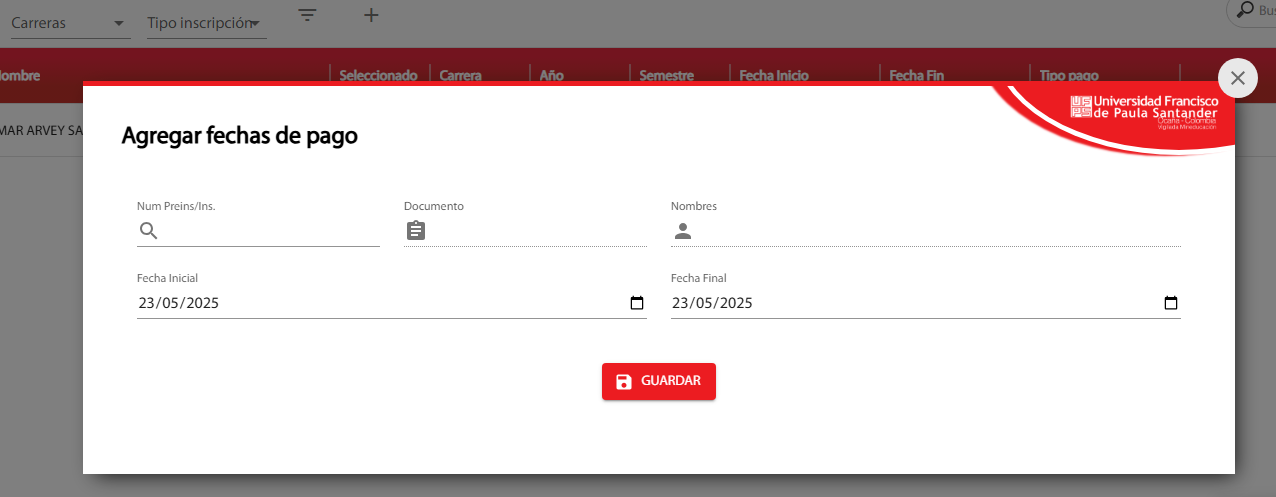
Task: Open the Fecha Final calendar picker icon
Action: [1171, 303]
